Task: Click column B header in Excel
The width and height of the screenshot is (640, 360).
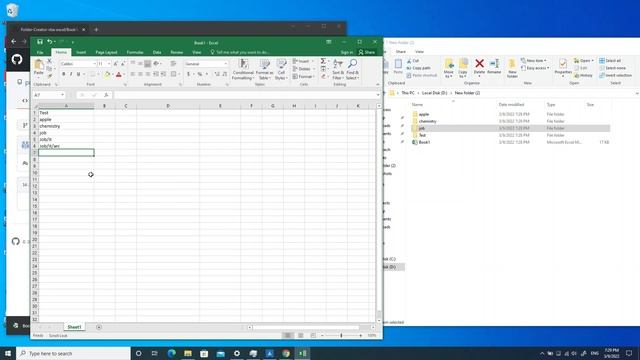Action: pyautogui.click(x=104, y=106)
